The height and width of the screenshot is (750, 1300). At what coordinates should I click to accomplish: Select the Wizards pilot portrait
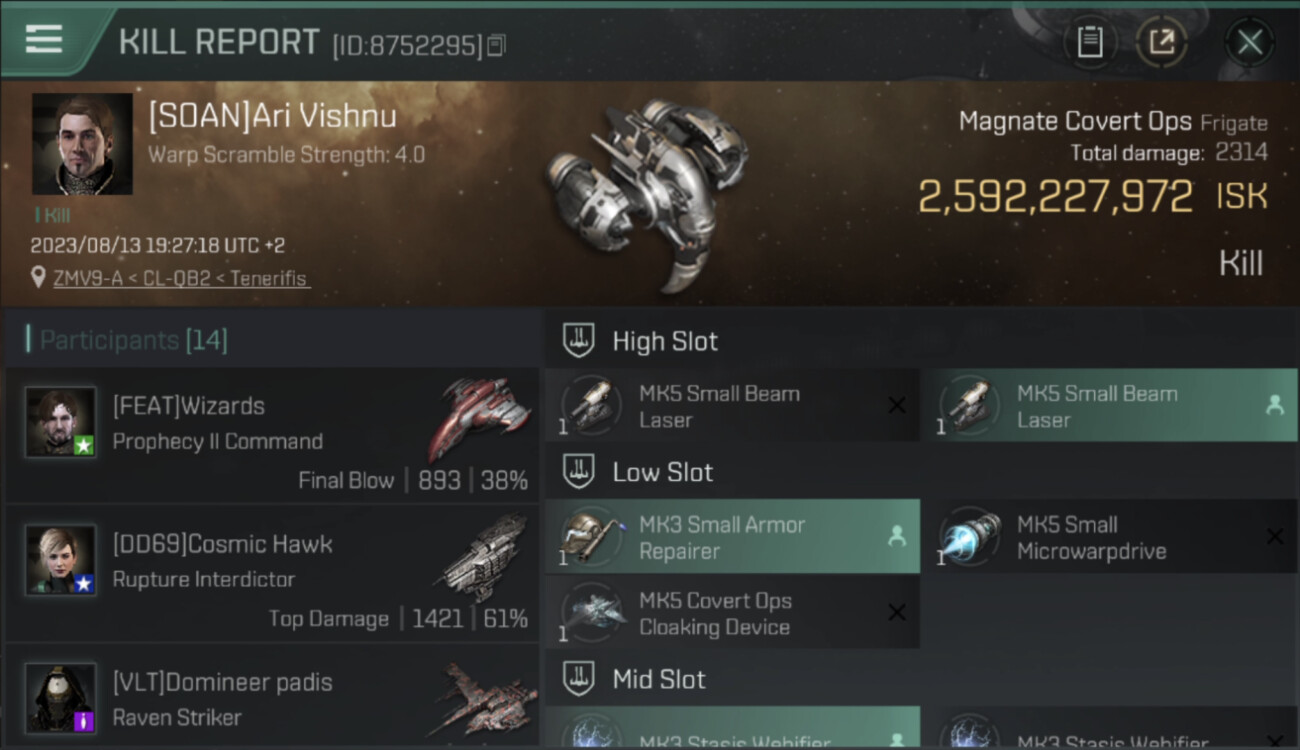click(61, 422)
